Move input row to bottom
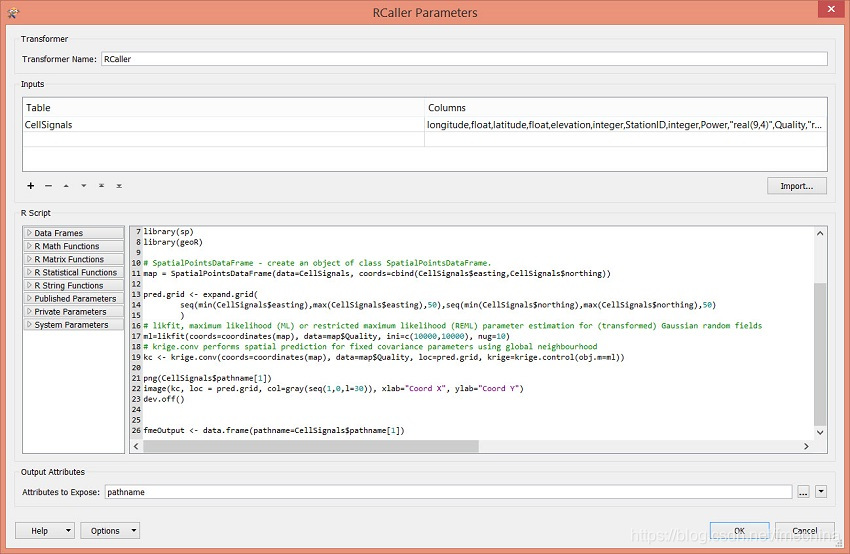Screen dimensions: 850x554 click(x=119, y=186)
